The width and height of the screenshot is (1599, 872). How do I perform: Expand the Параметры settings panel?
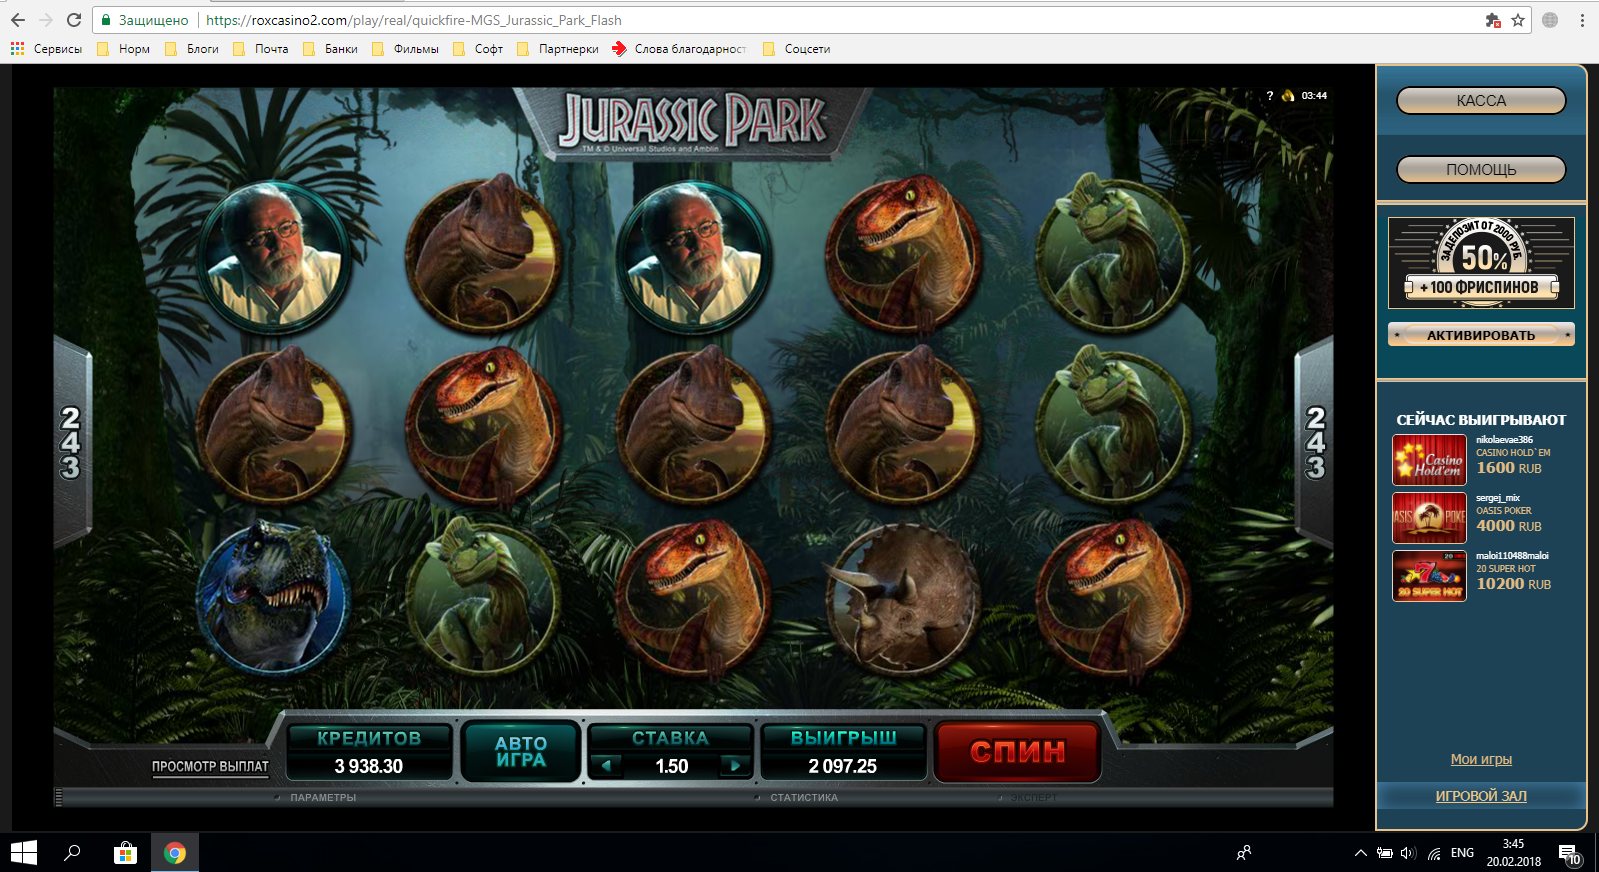tap(322, 798)
